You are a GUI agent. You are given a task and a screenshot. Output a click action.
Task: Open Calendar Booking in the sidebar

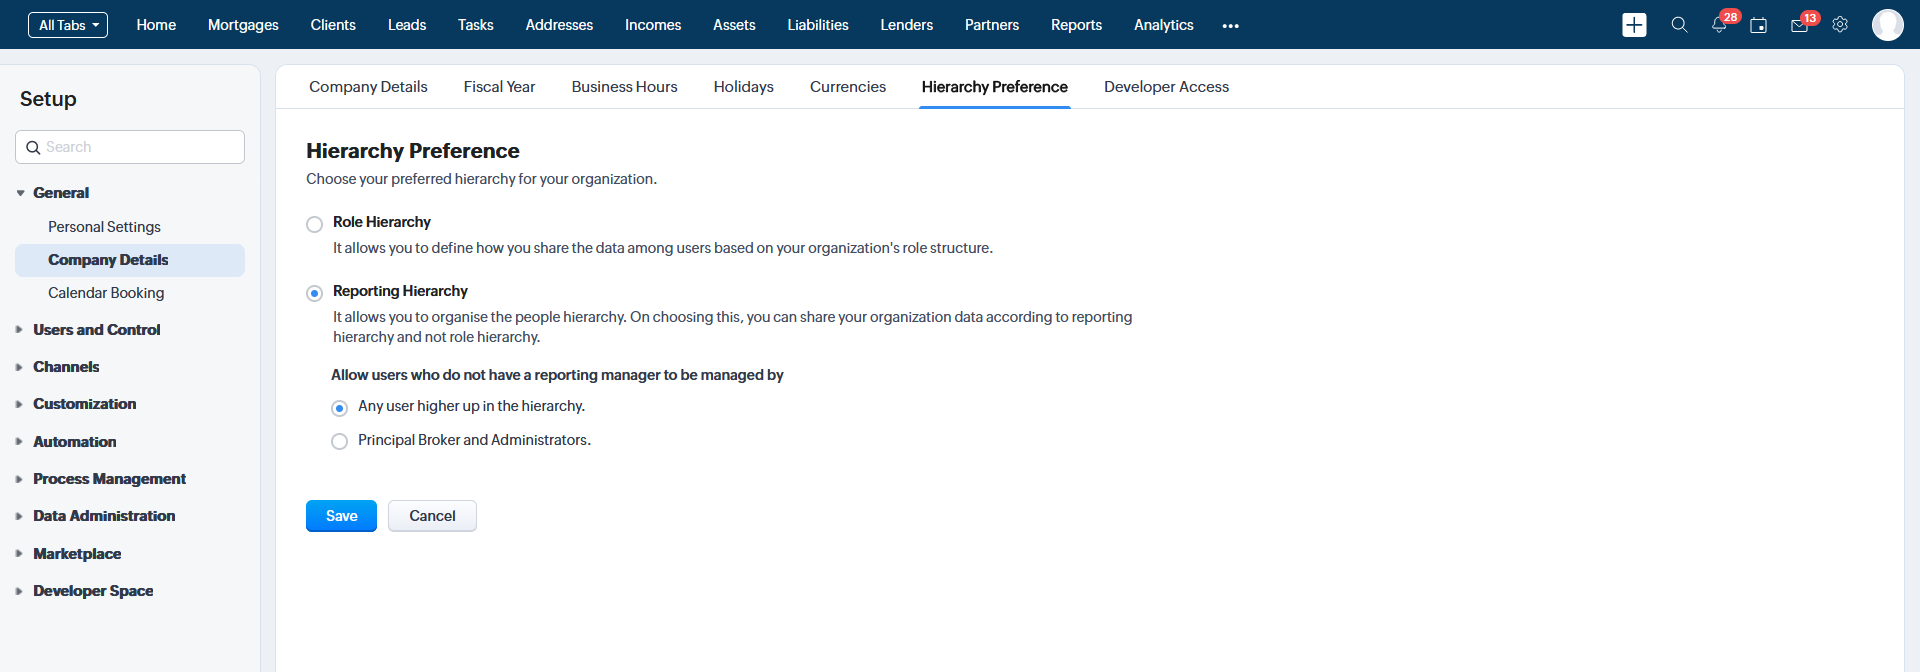point(106,293)
